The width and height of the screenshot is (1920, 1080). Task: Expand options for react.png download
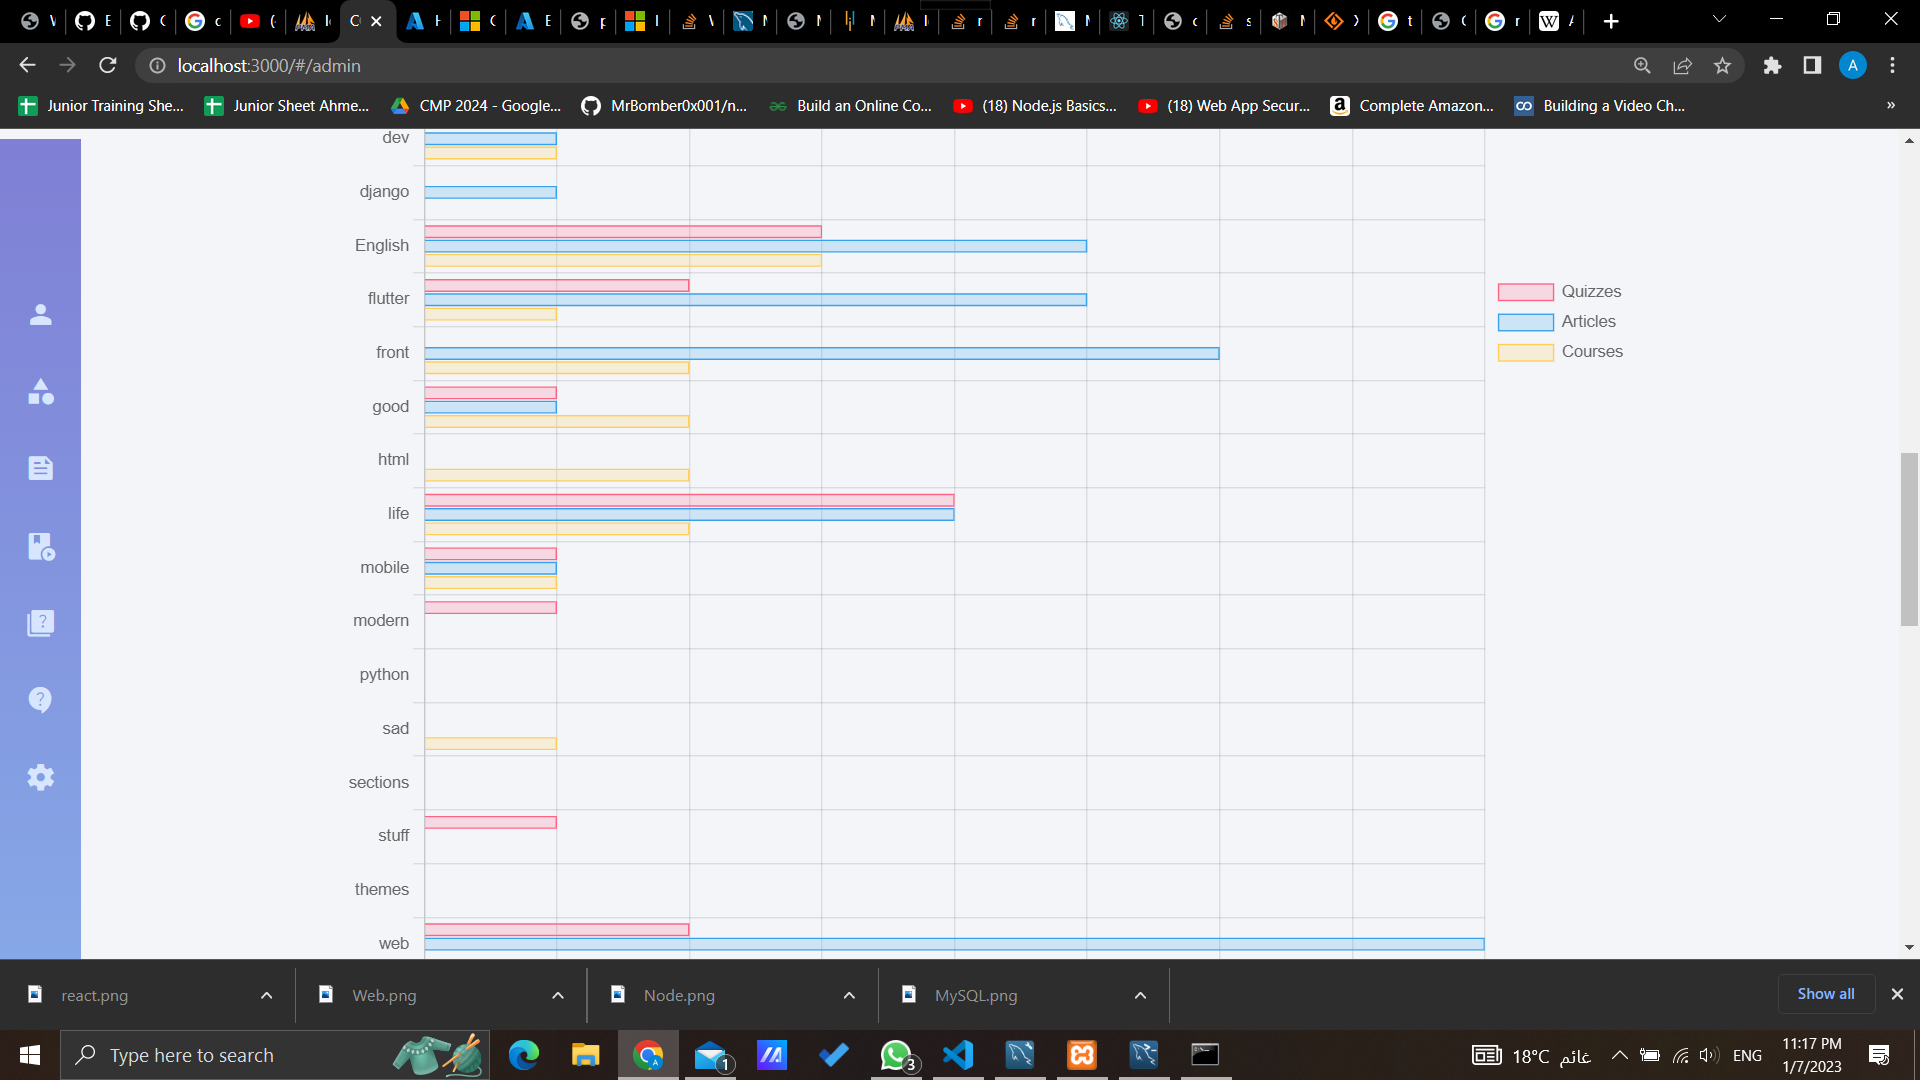click(266, 996)
